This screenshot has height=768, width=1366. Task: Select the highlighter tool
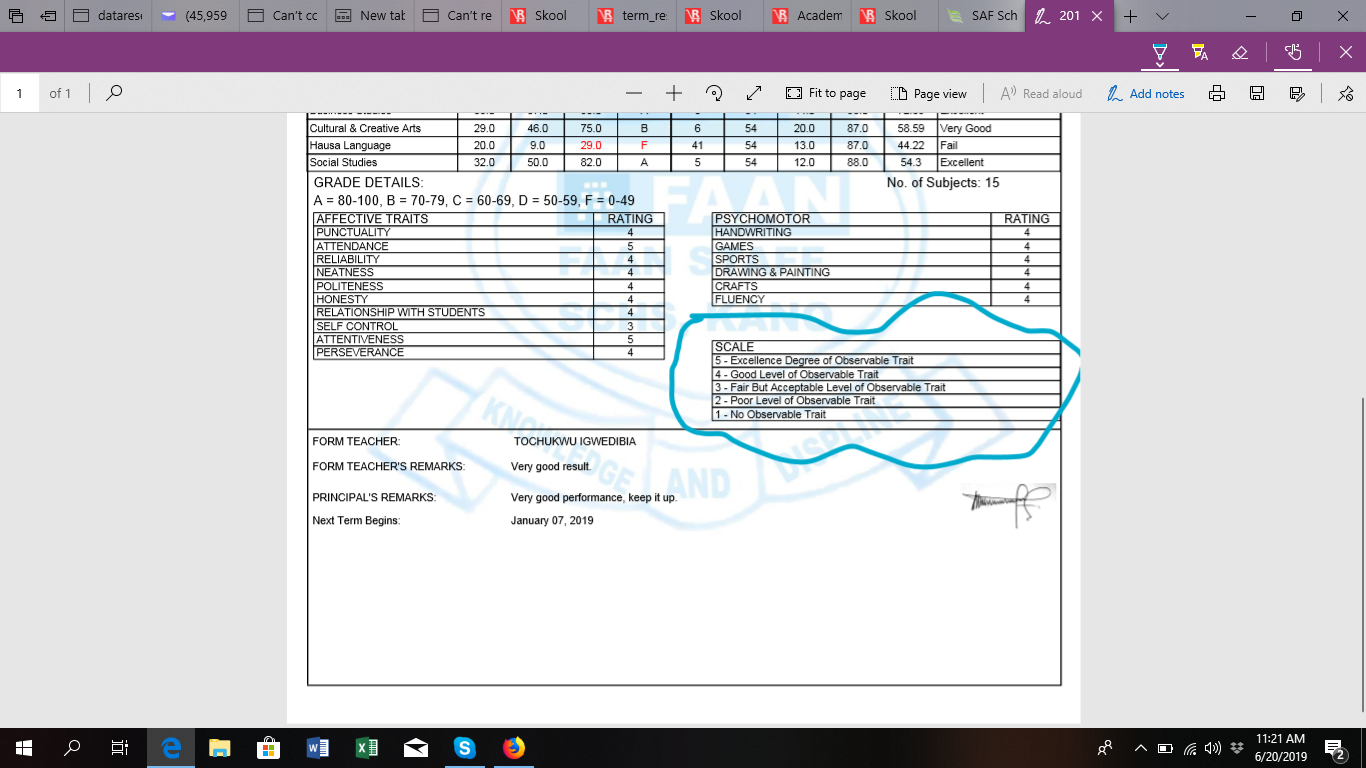[x=1198, y=53]
